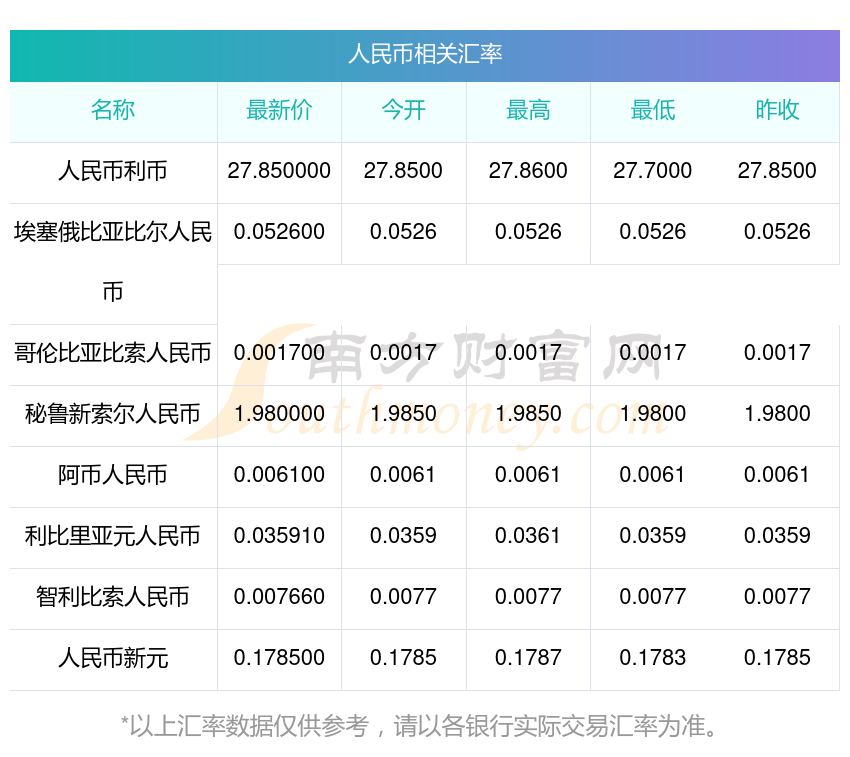This screenshot has width=850, height=757.
Task: Click 人民币利币 lowest value 27.7000
Action: (653, 171)
